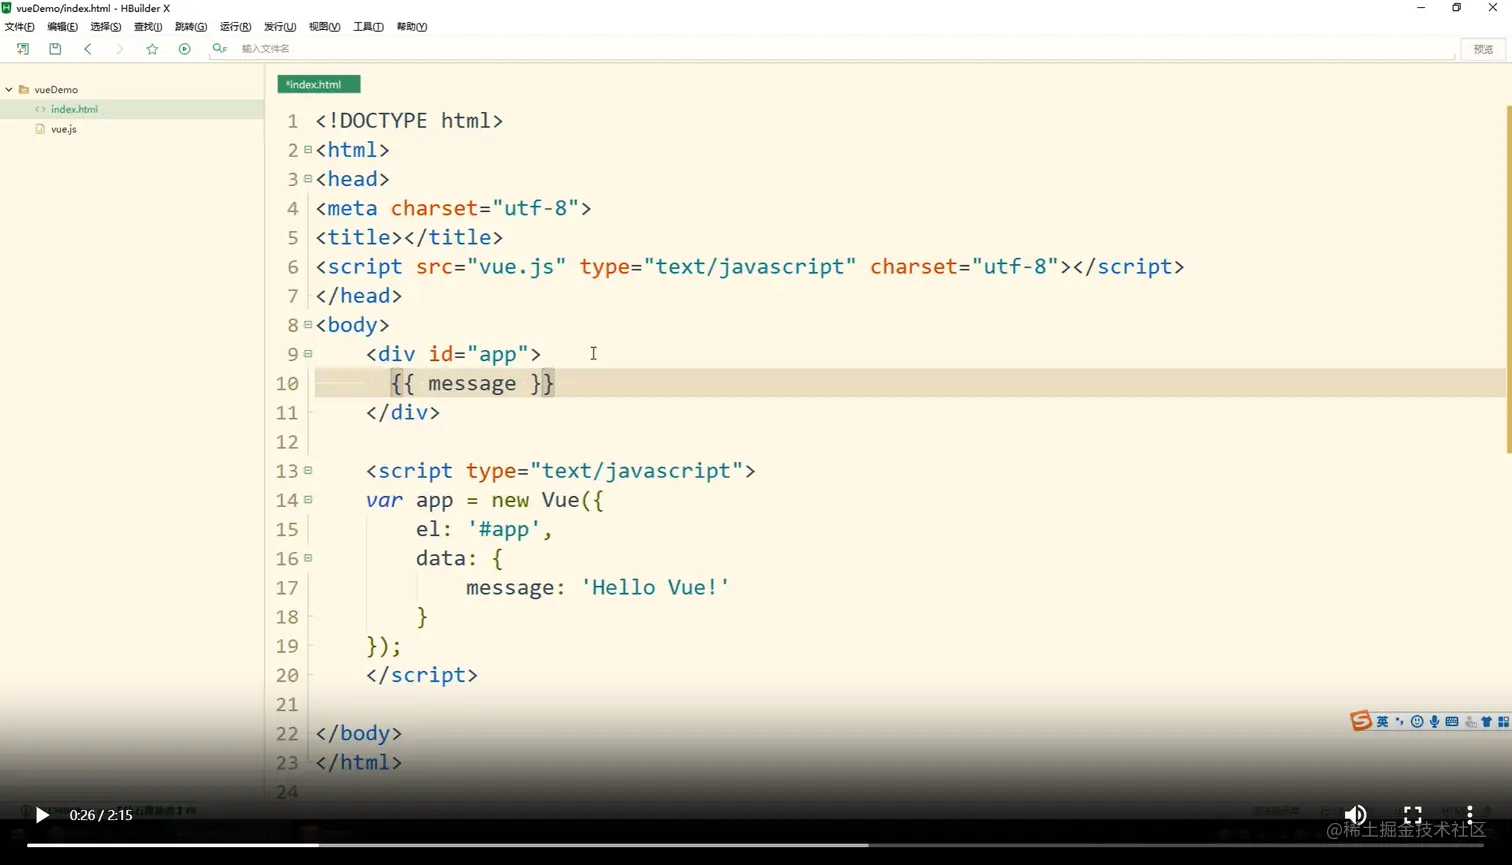The height and width of the screenshot is (865, 1512).
Task: Switch to the *index.html editor tab
Action: pos(319,85)
